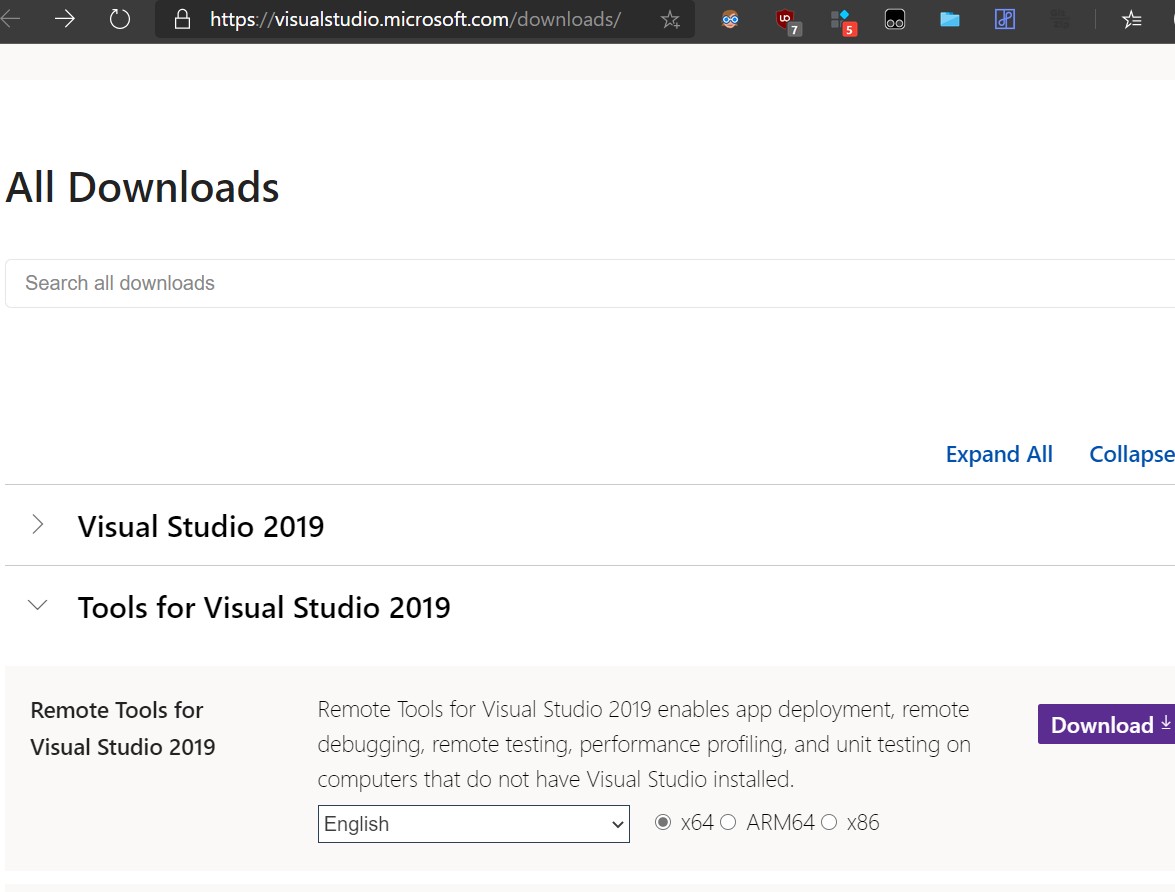This screenshot has width=1175, height=892.
Task: Click the purple music-note extension icon
Action: coord(1004,19)
